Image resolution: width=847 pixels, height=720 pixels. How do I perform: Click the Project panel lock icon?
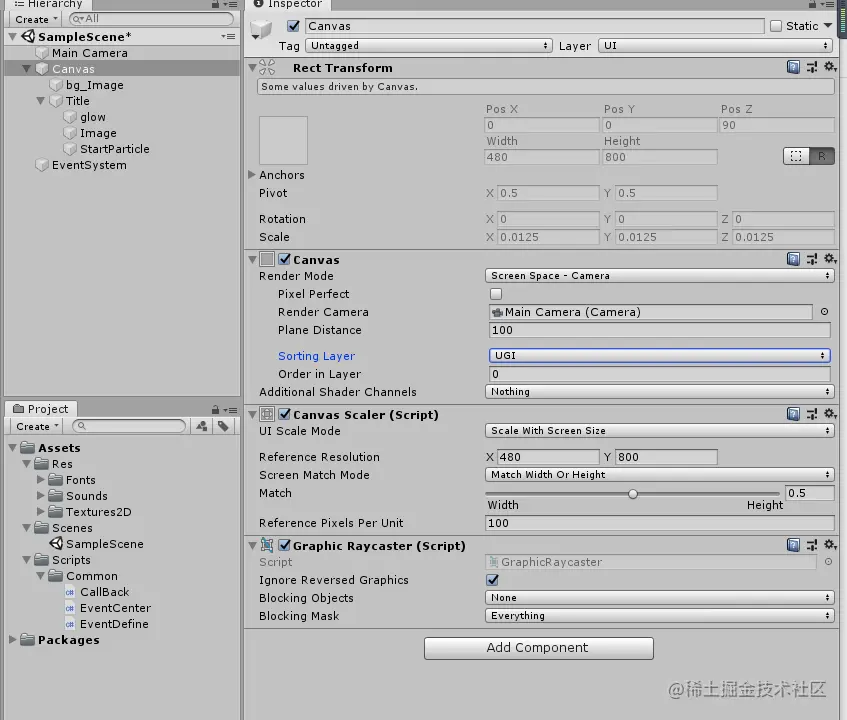pyautogui.click(x=216, y=409)
